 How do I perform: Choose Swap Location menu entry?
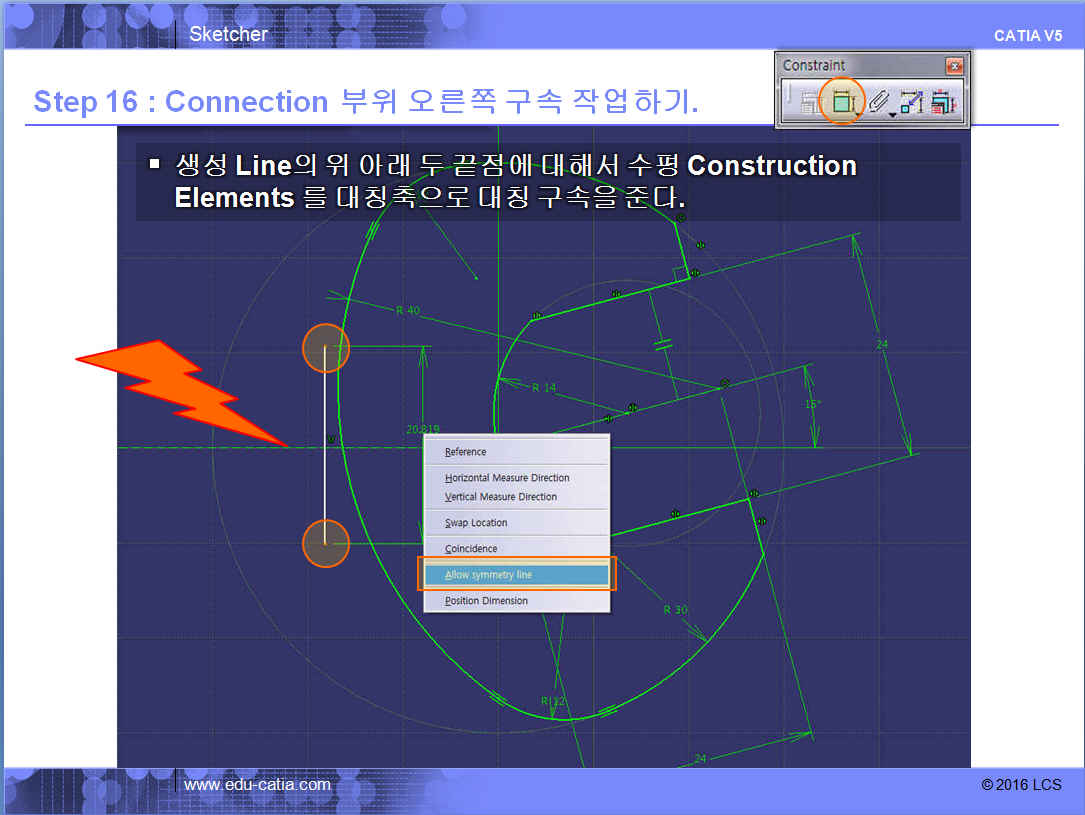476,523
